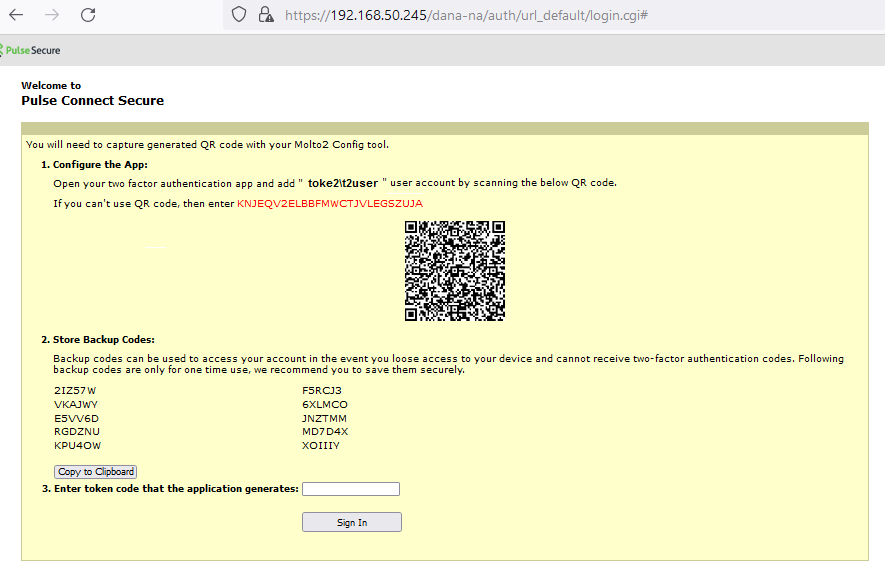Click the Pulse Connect Secure heading
Image resolution: width=885 pixels, height=571 pixels.
[x=93, y=100]
